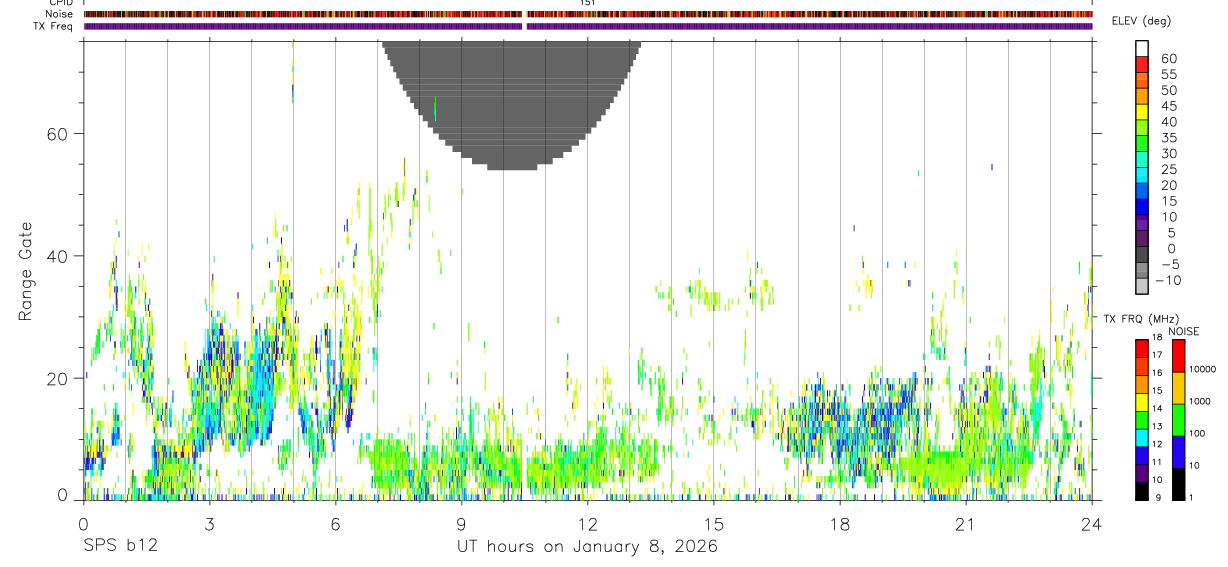Click the NOISE legend title
The width and height of the screenshot is (1228, 567).
(1185, 331)
